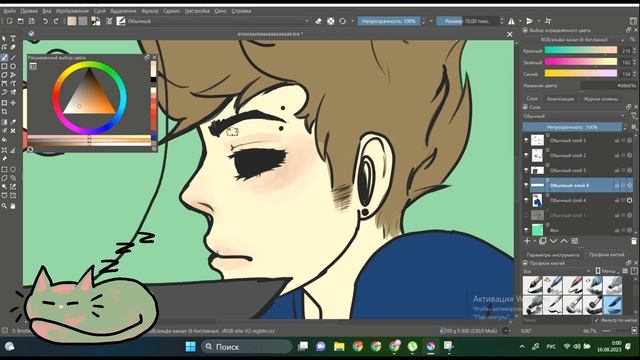Open File Explorer from taskbar
Viewport: 640px width, 360px height.
339,347
